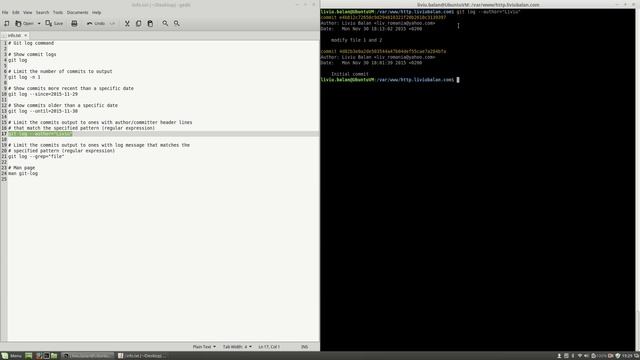Click the second commit hash in terminal
Screen dimensions: 640x360
(x=393, y=51)
